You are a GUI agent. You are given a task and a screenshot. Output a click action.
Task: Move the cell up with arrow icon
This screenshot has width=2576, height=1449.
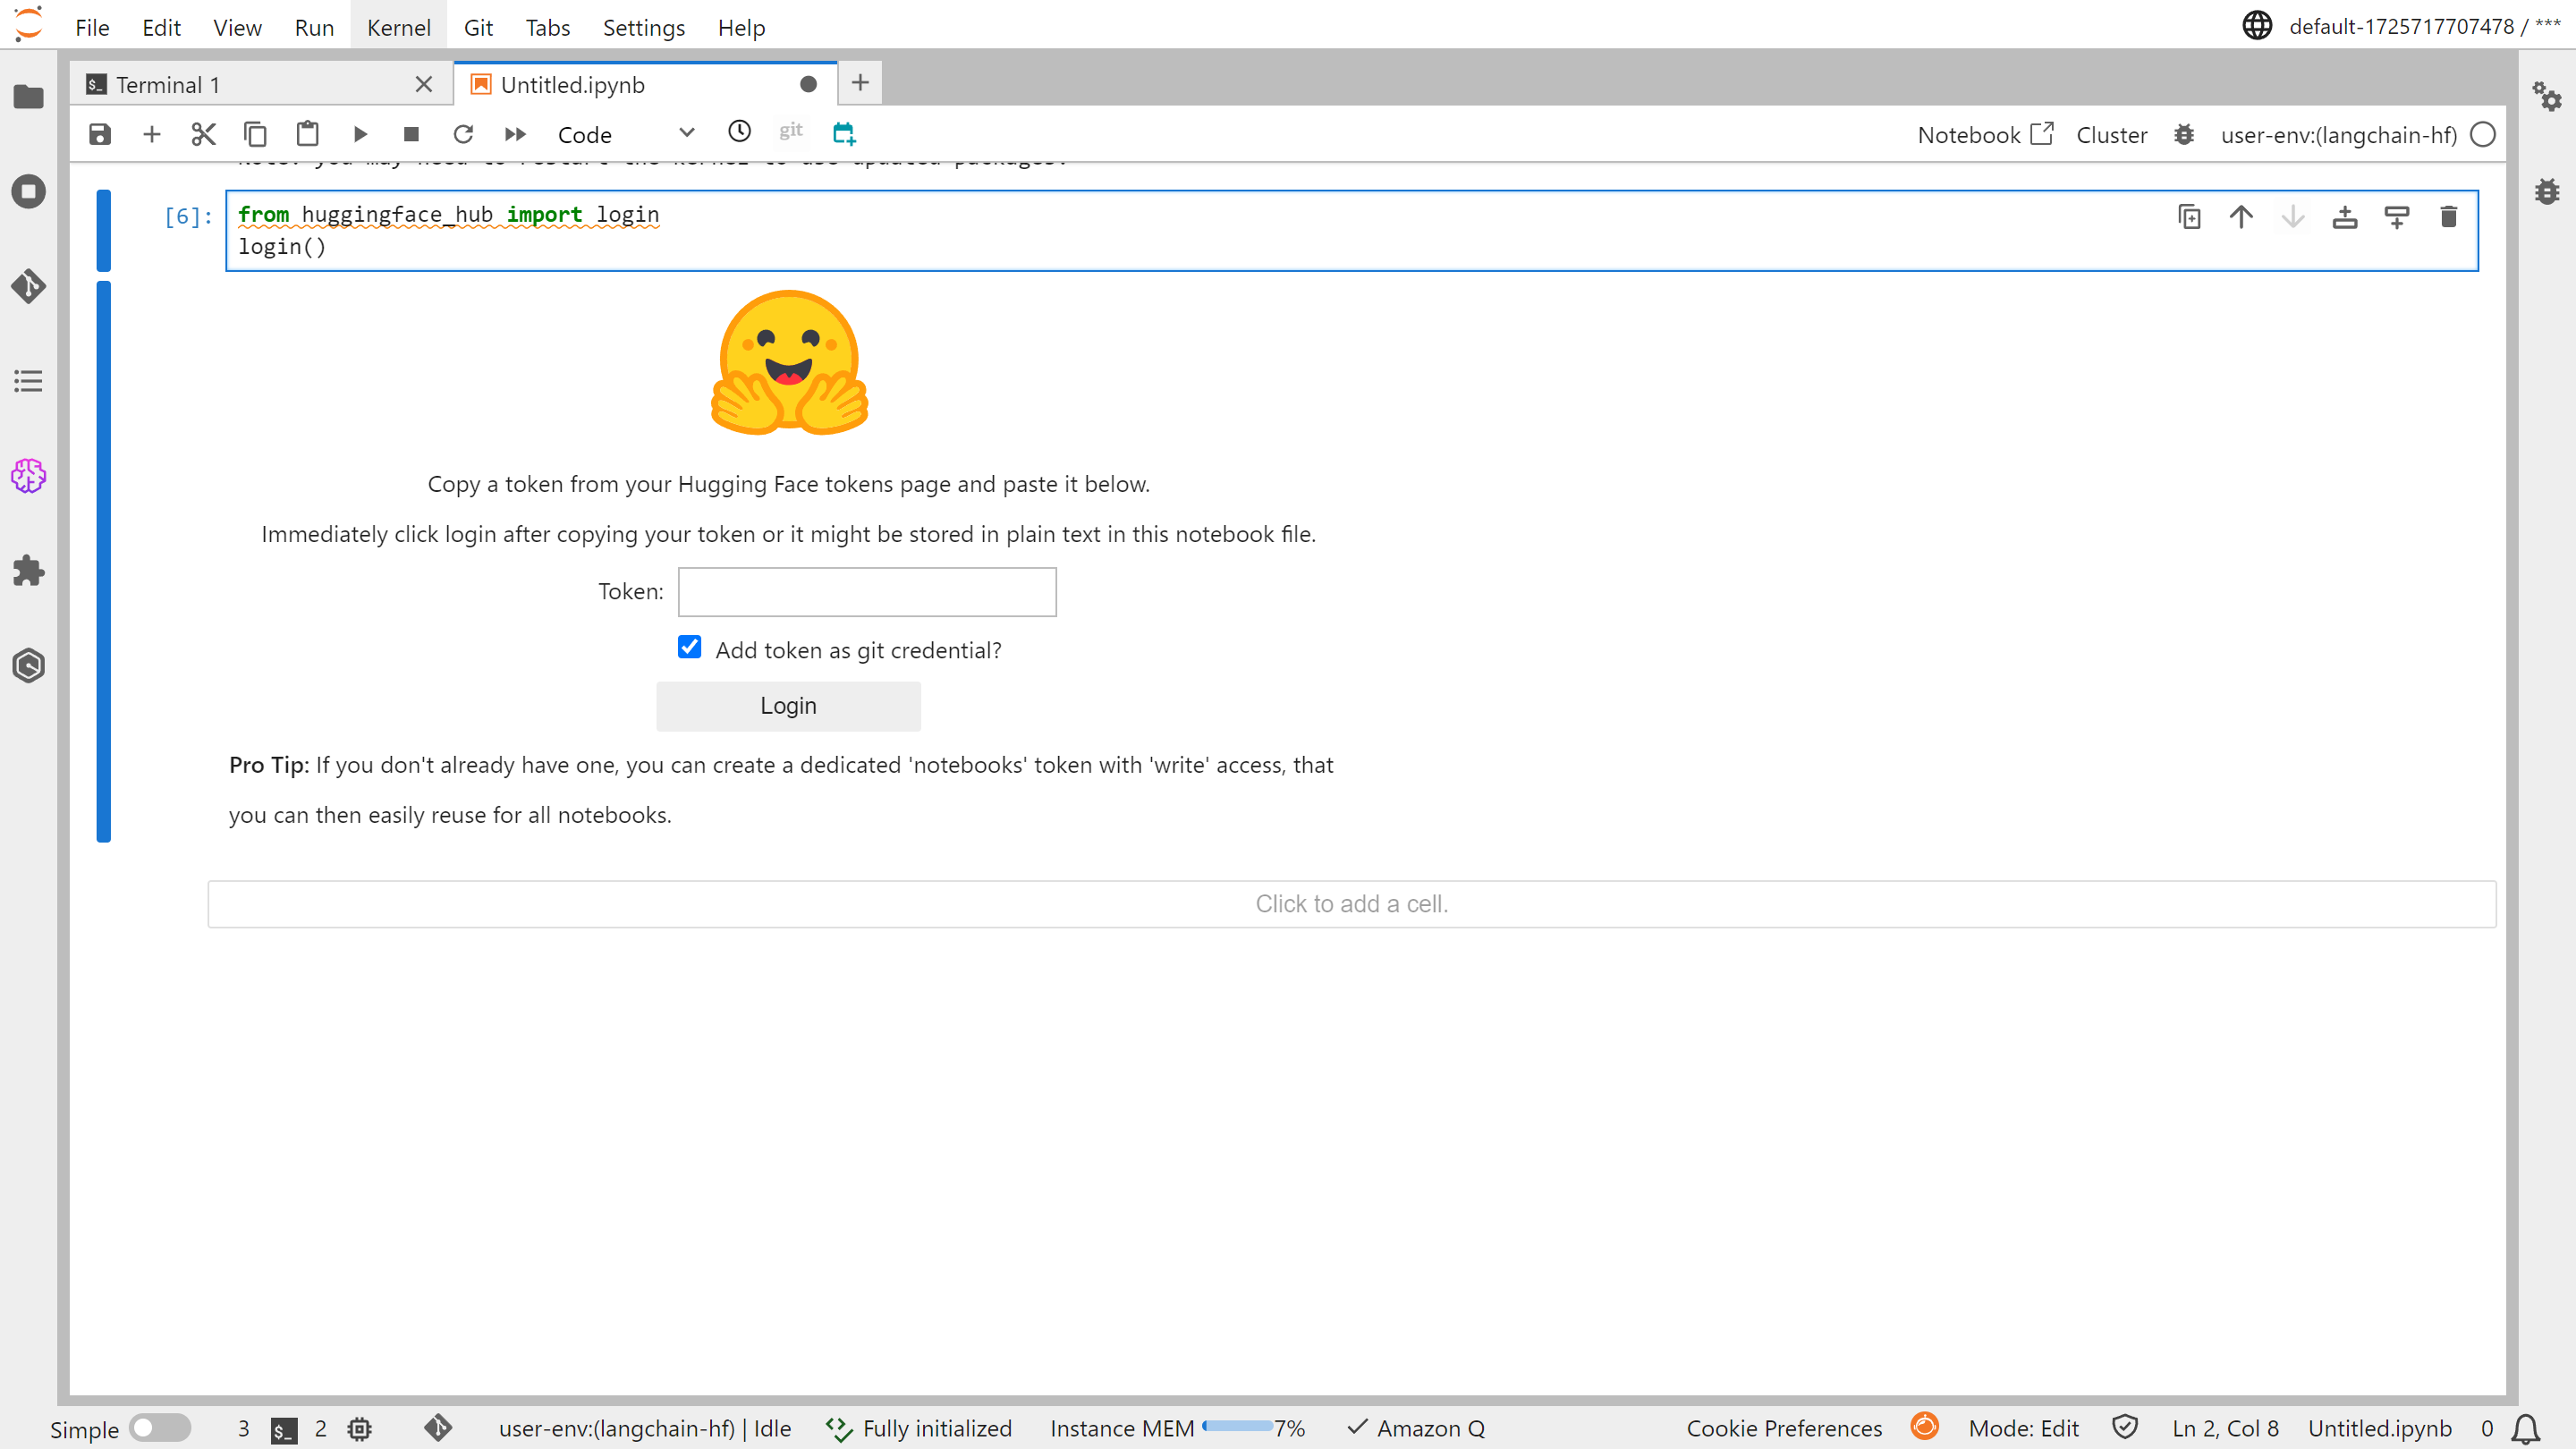(x=2241, y=217)
